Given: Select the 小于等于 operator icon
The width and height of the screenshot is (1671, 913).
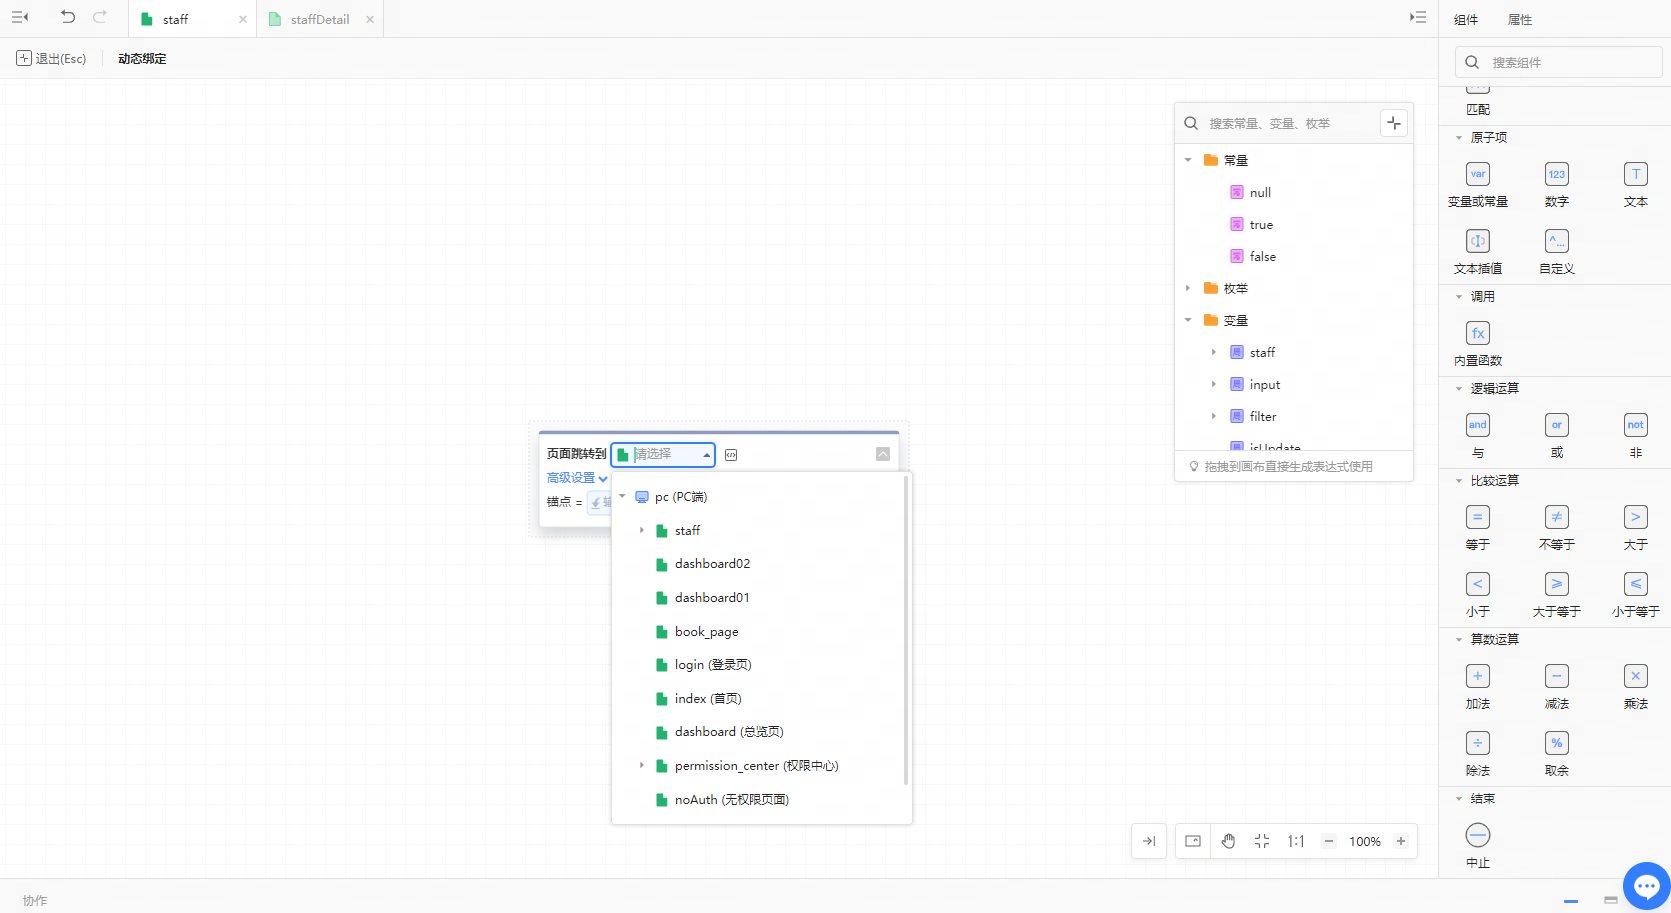Looking at the screenshot, I should [x=1636, y=584].
